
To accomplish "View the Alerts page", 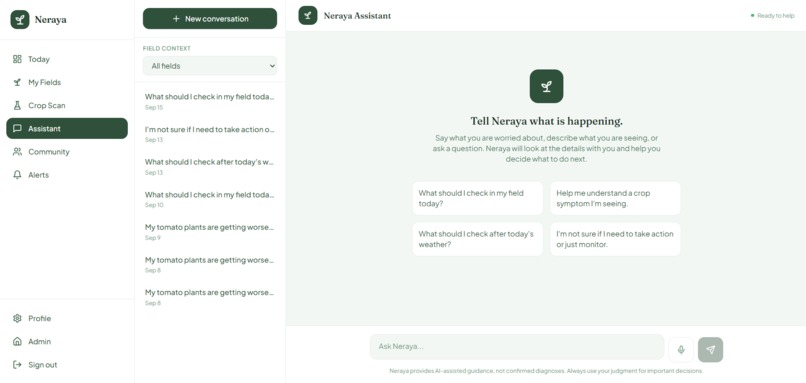I will click(67, 175).
